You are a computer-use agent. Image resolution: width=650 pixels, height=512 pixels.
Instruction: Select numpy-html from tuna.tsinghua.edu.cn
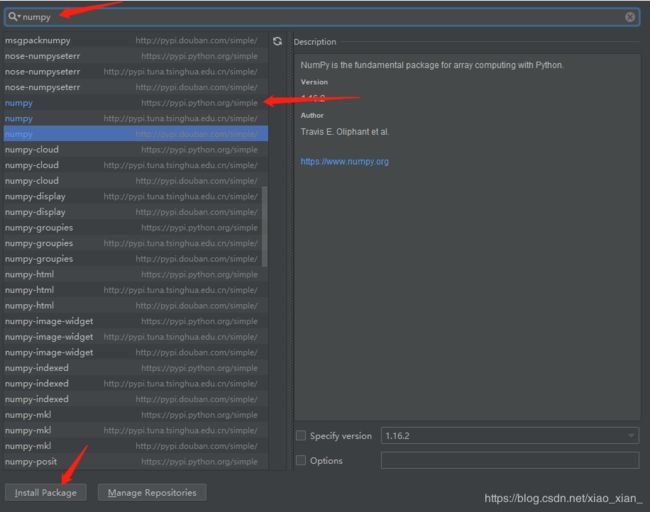[136, 290]
